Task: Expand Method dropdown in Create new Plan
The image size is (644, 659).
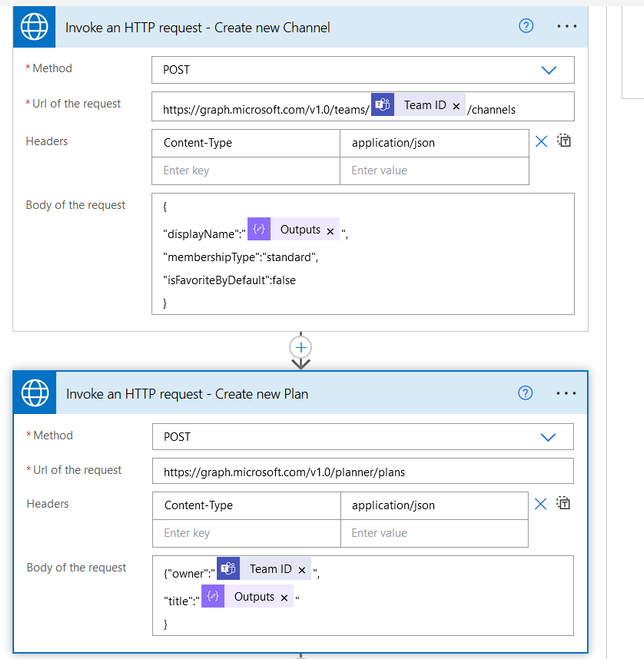Action: pyautogui.click(x=548, y=437)
